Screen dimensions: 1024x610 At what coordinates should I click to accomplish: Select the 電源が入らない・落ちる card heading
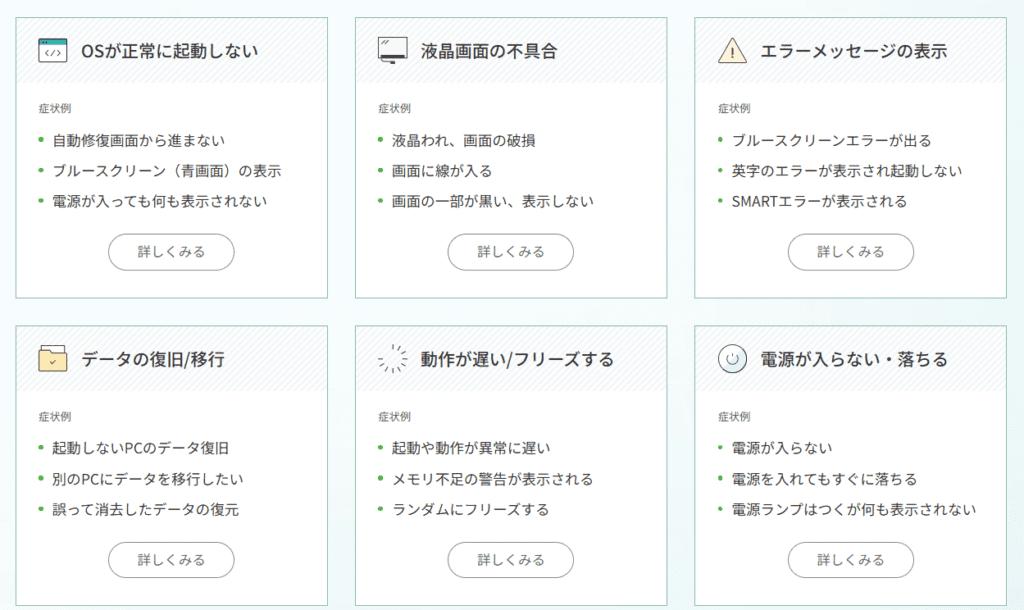854,359
